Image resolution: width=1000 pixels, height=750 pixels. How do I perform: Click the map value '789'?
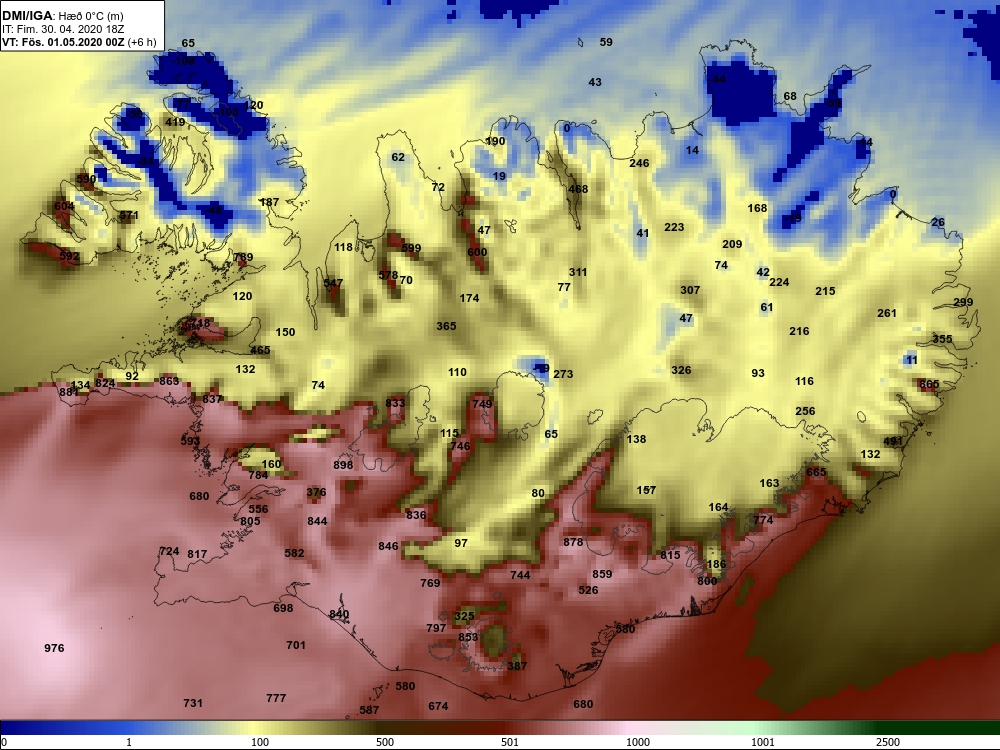[x=243, y=257]
